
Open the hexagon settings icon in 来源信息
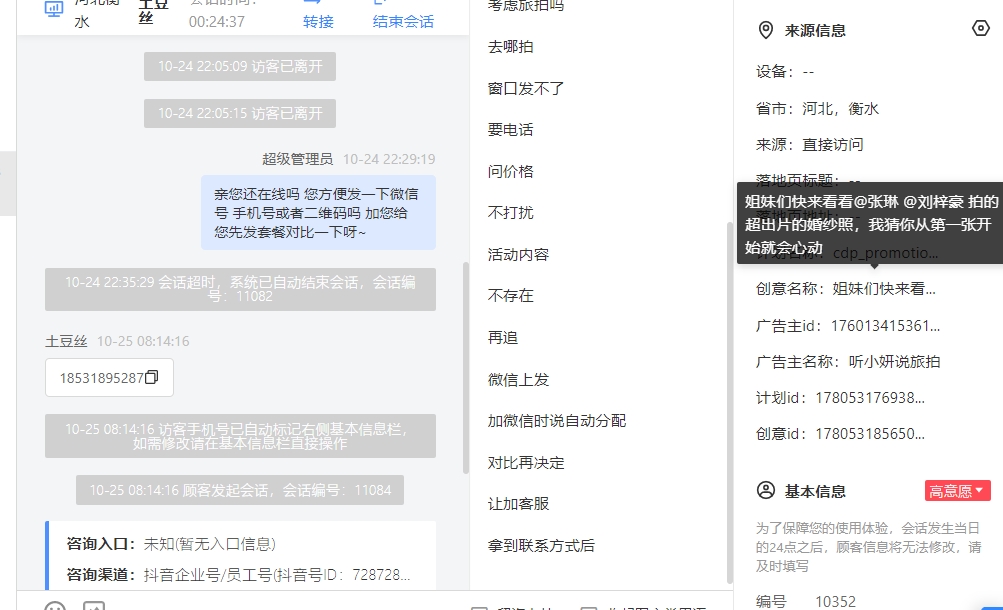(981, 29)
